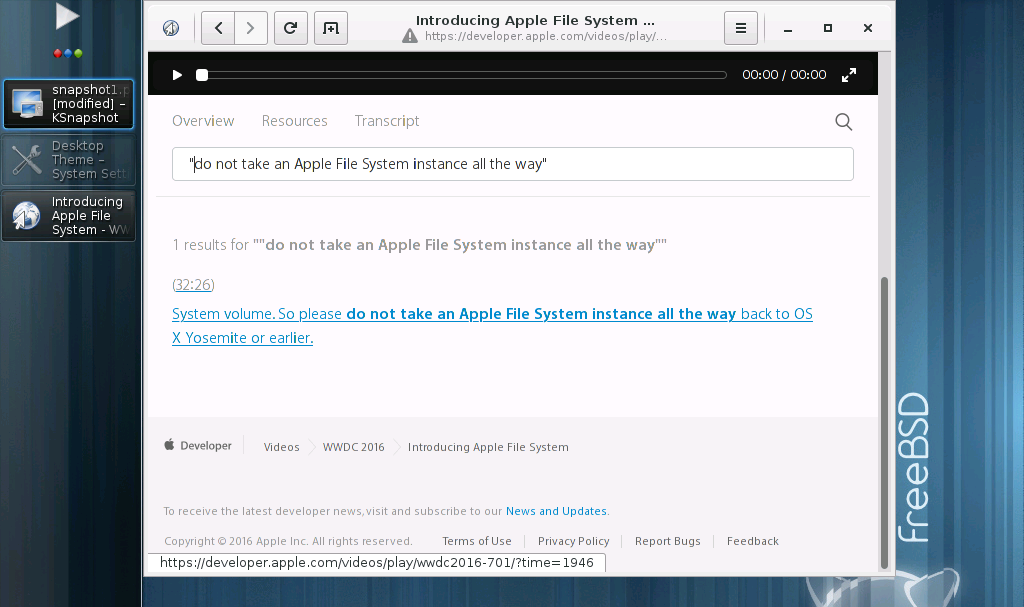Click the security warning triangle icon
Screen dimensions: 1024x607
[x=409, y=36]
